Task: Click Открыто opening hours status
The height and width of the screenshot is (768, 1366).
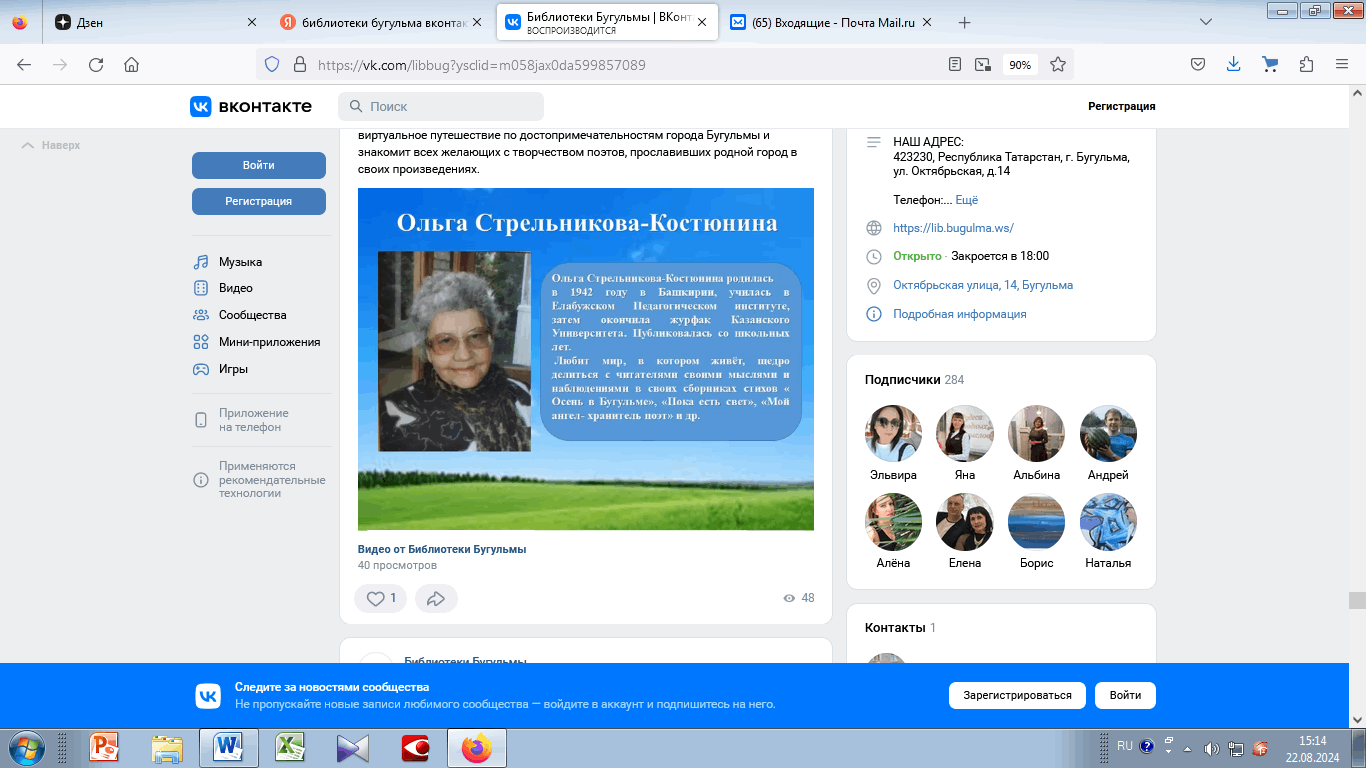Action: pyautogui.click(x=917, y=256)
